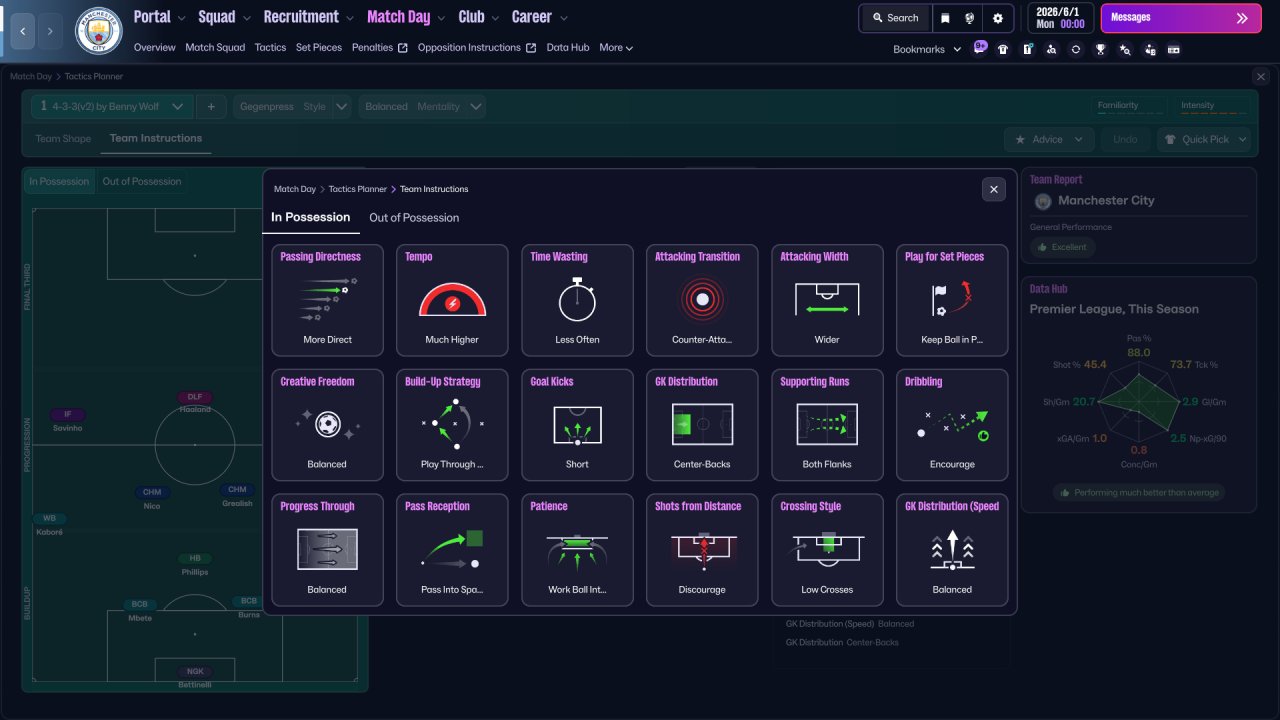Open the Patience tile

(577, 550)
